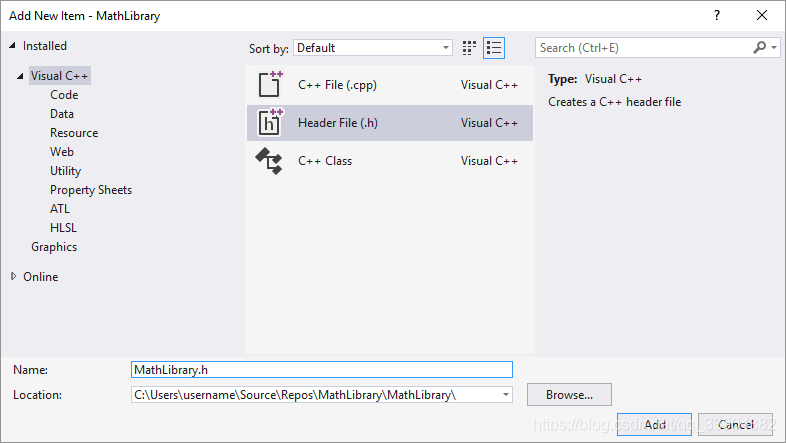Select the Graphics category

click(54, 247)
